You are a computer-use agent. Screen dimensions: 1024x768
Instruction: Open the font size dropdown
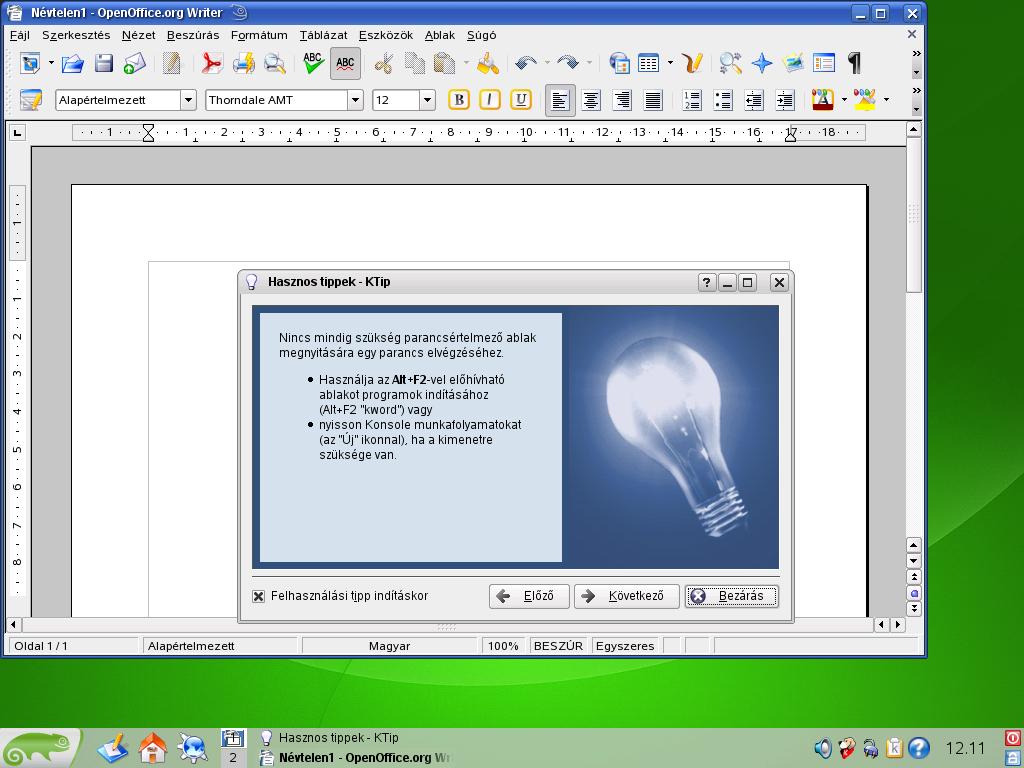427,100
